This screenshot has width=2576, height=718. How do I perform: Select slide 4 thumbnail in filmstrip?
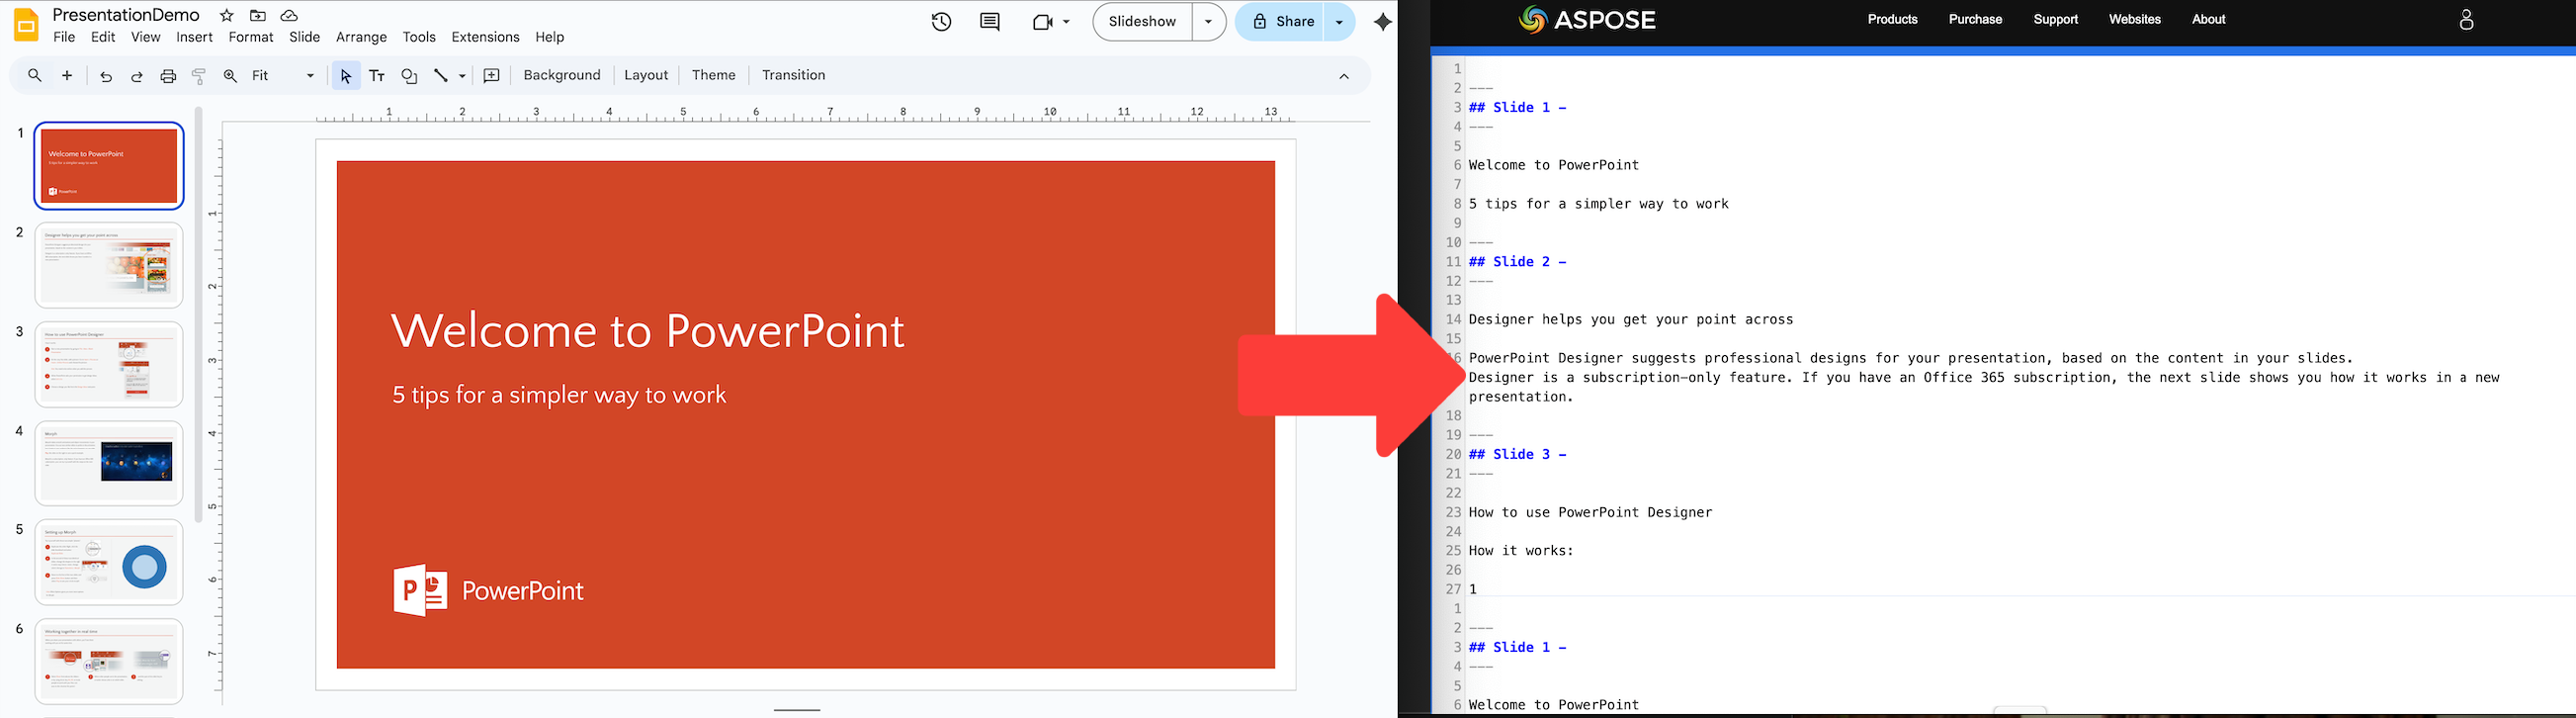[109, 463]
